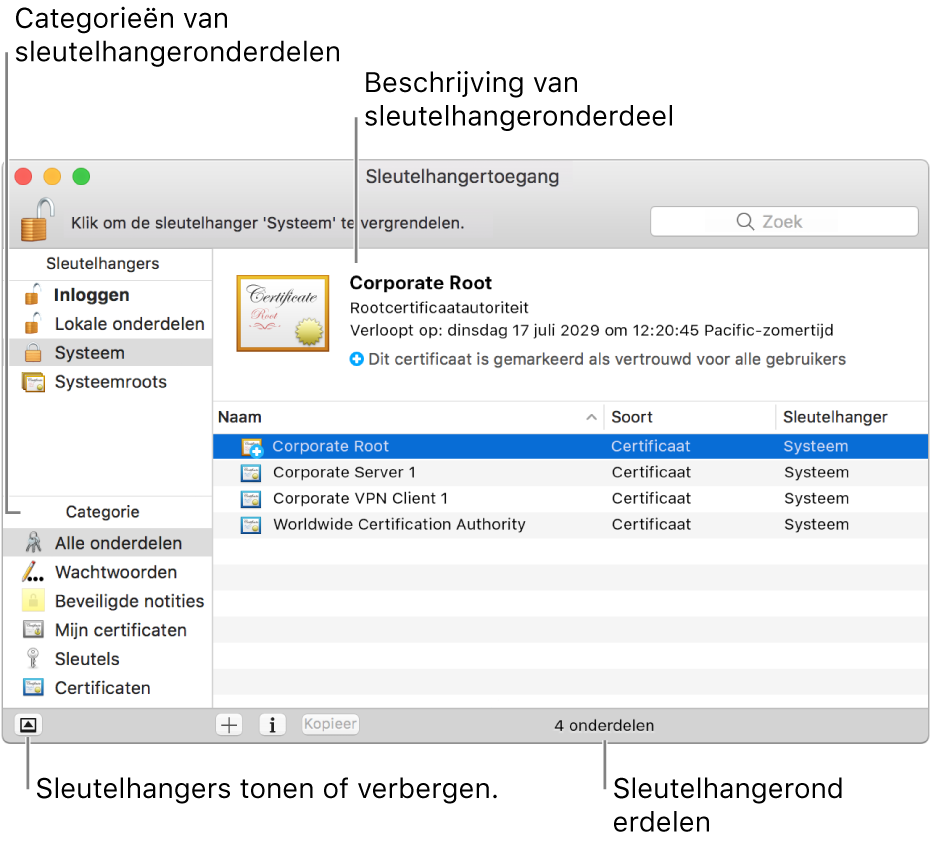The image size is (931, 843).
Task: Zoom the window with the green button
Action: 81,176
